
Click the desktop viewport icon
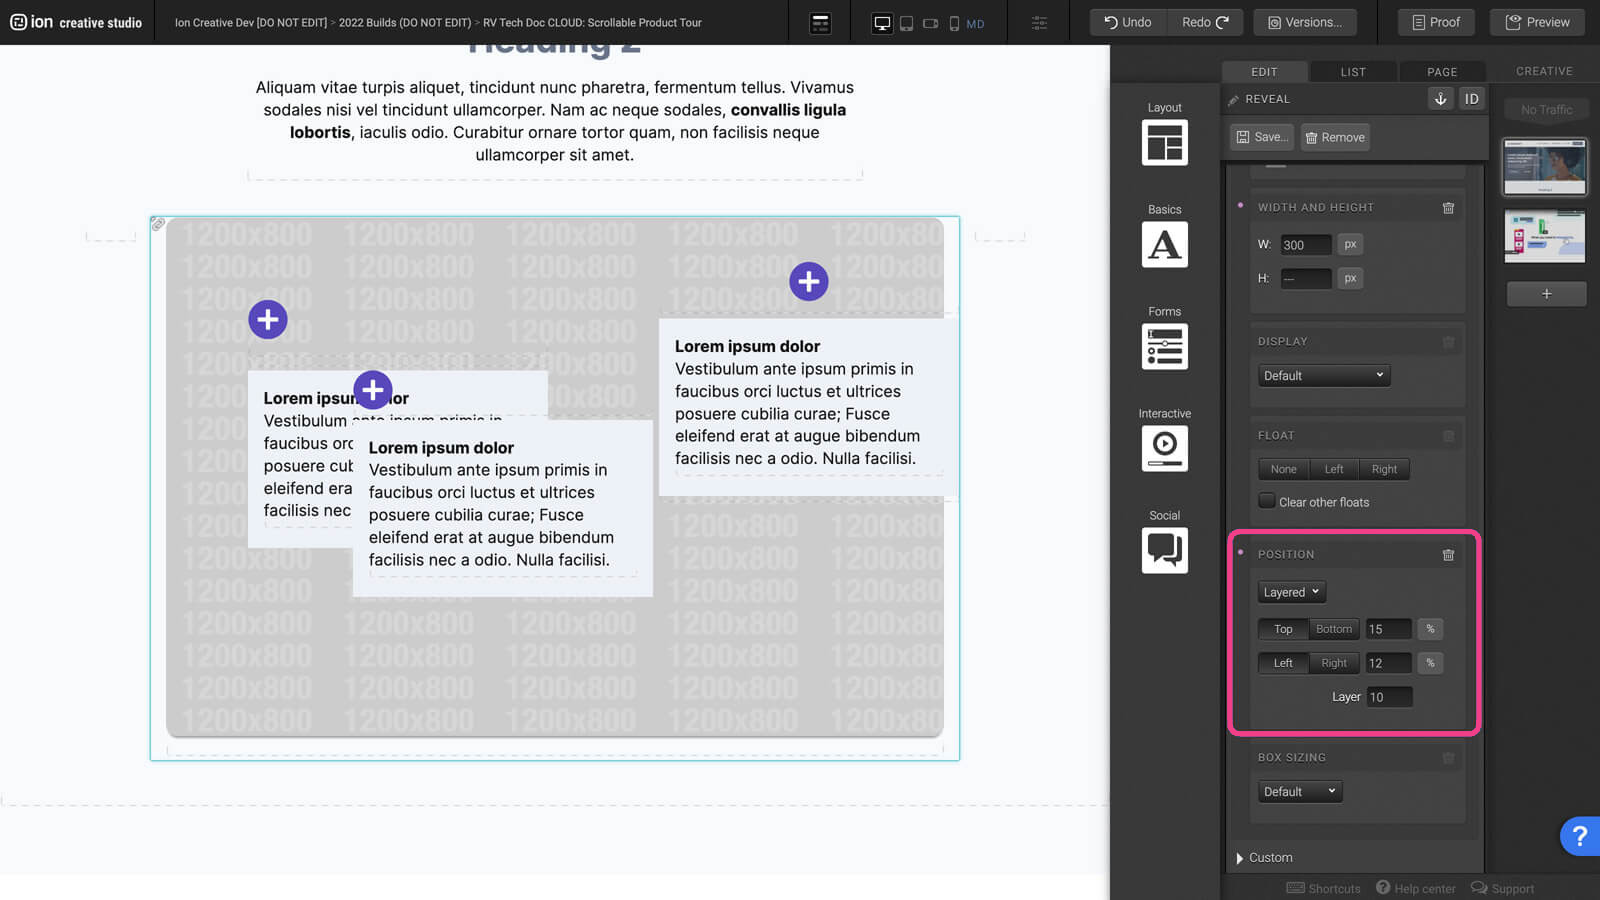pos(881,23)
